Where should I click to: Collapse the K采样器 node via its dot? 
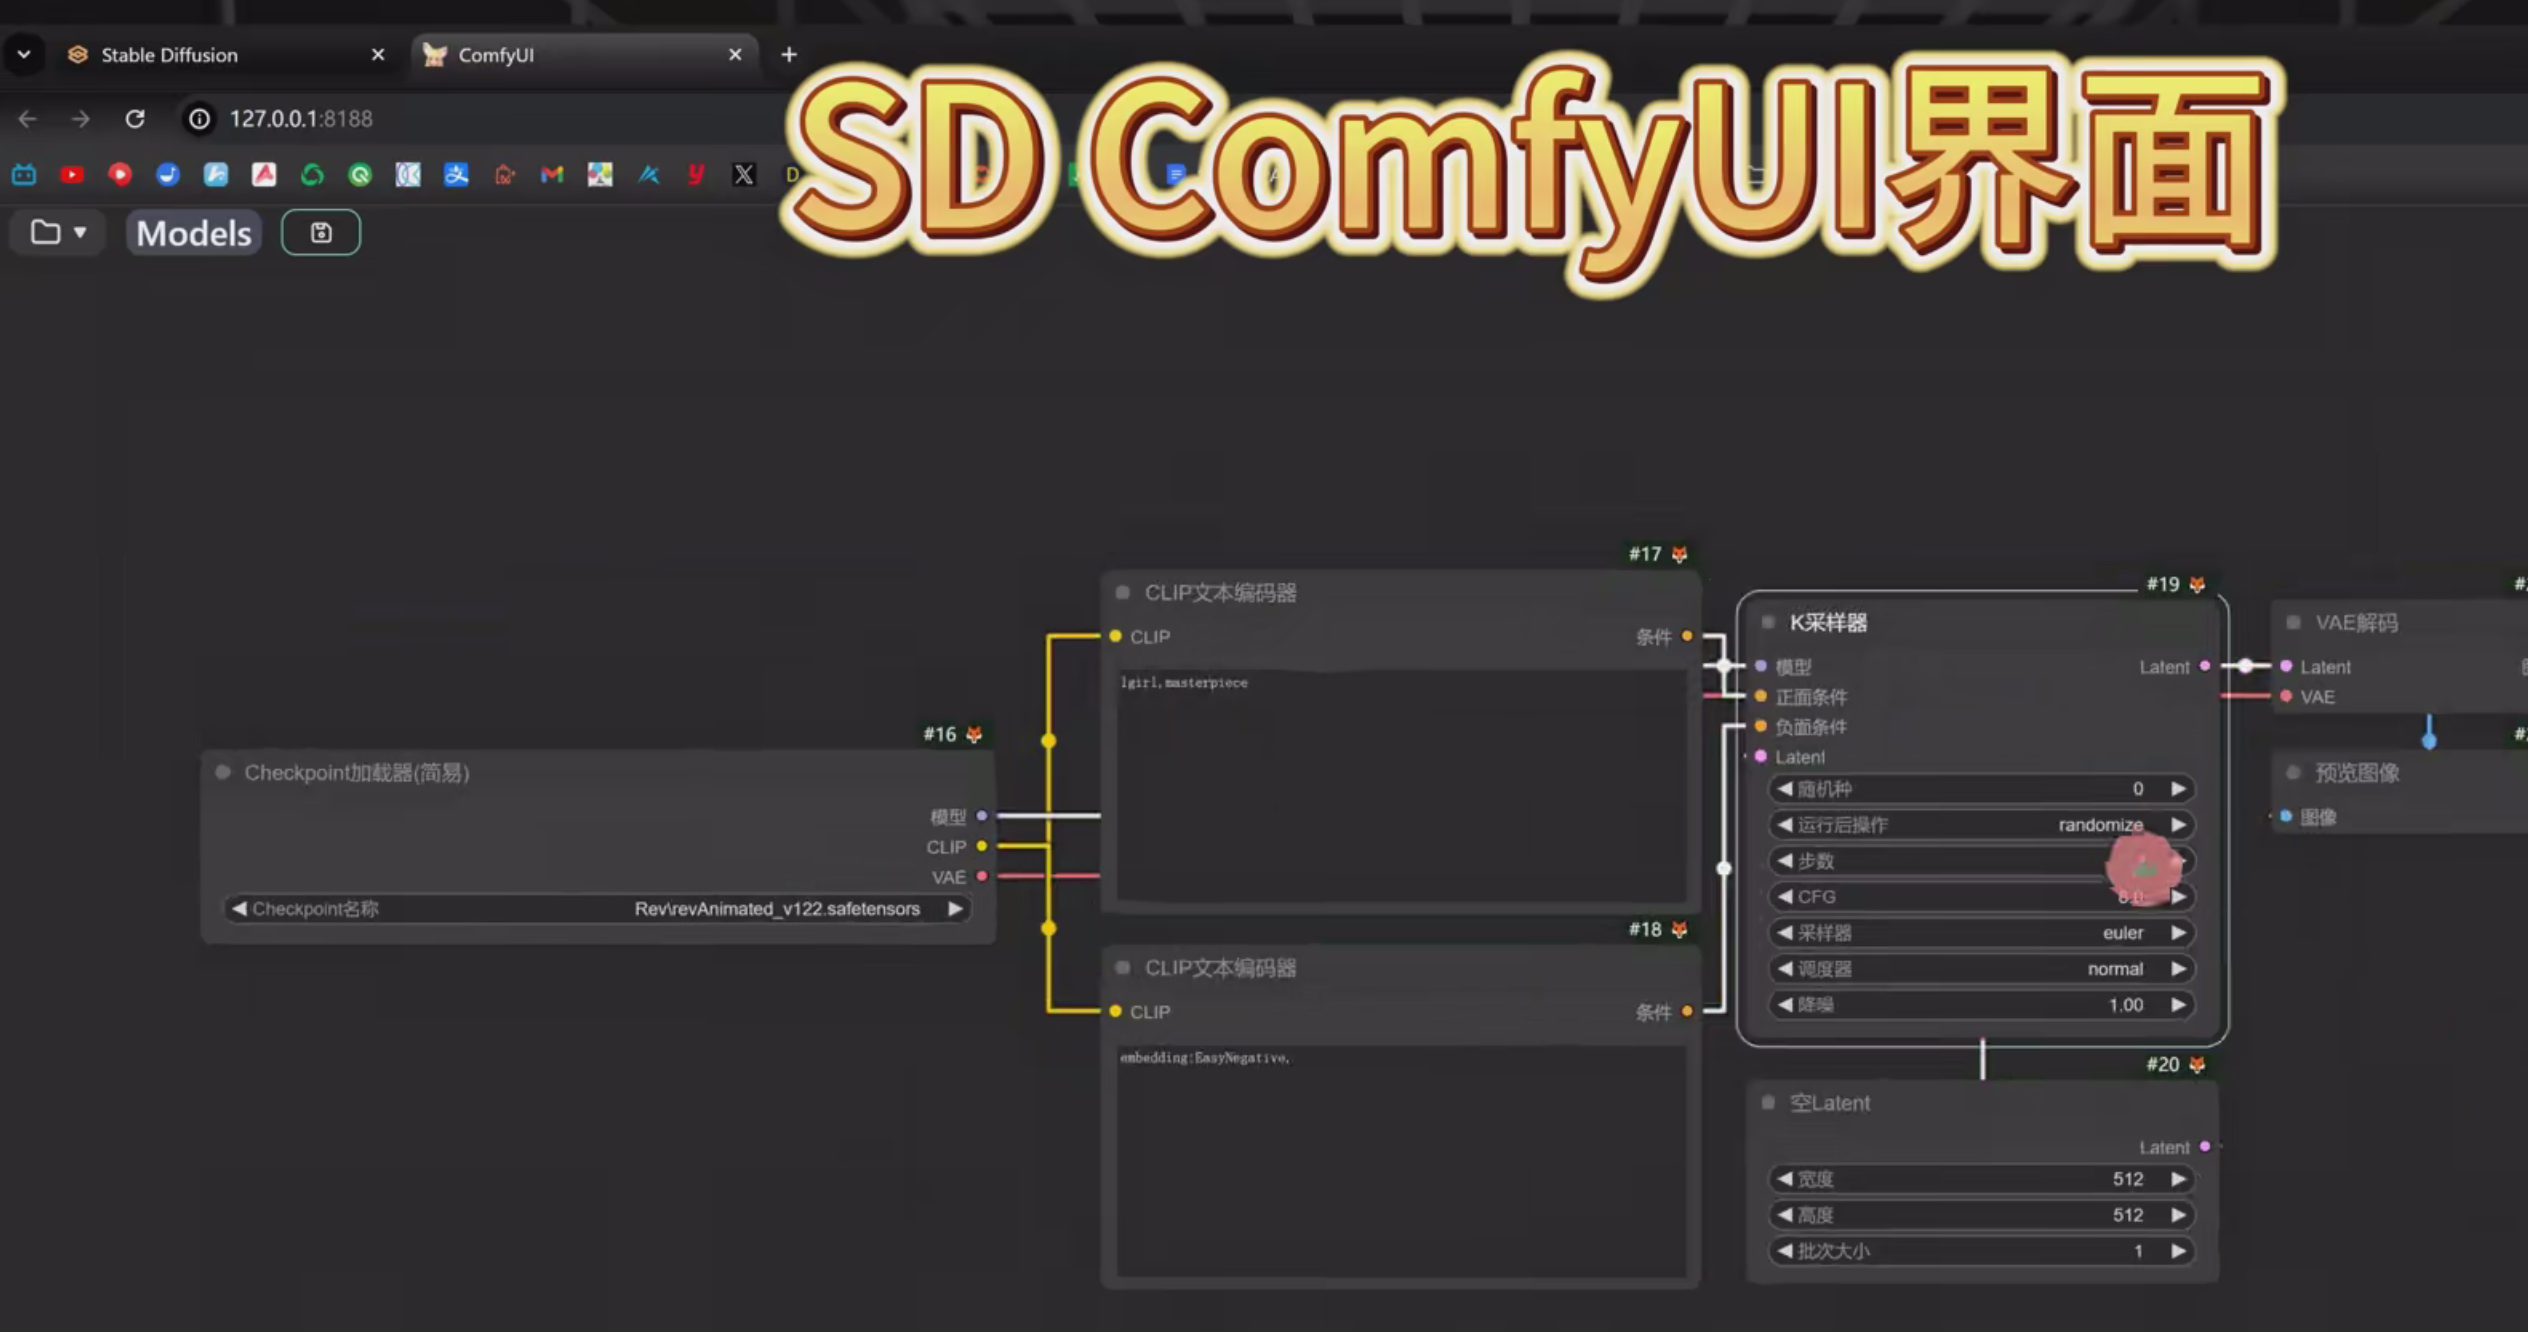click(1768, 622)
